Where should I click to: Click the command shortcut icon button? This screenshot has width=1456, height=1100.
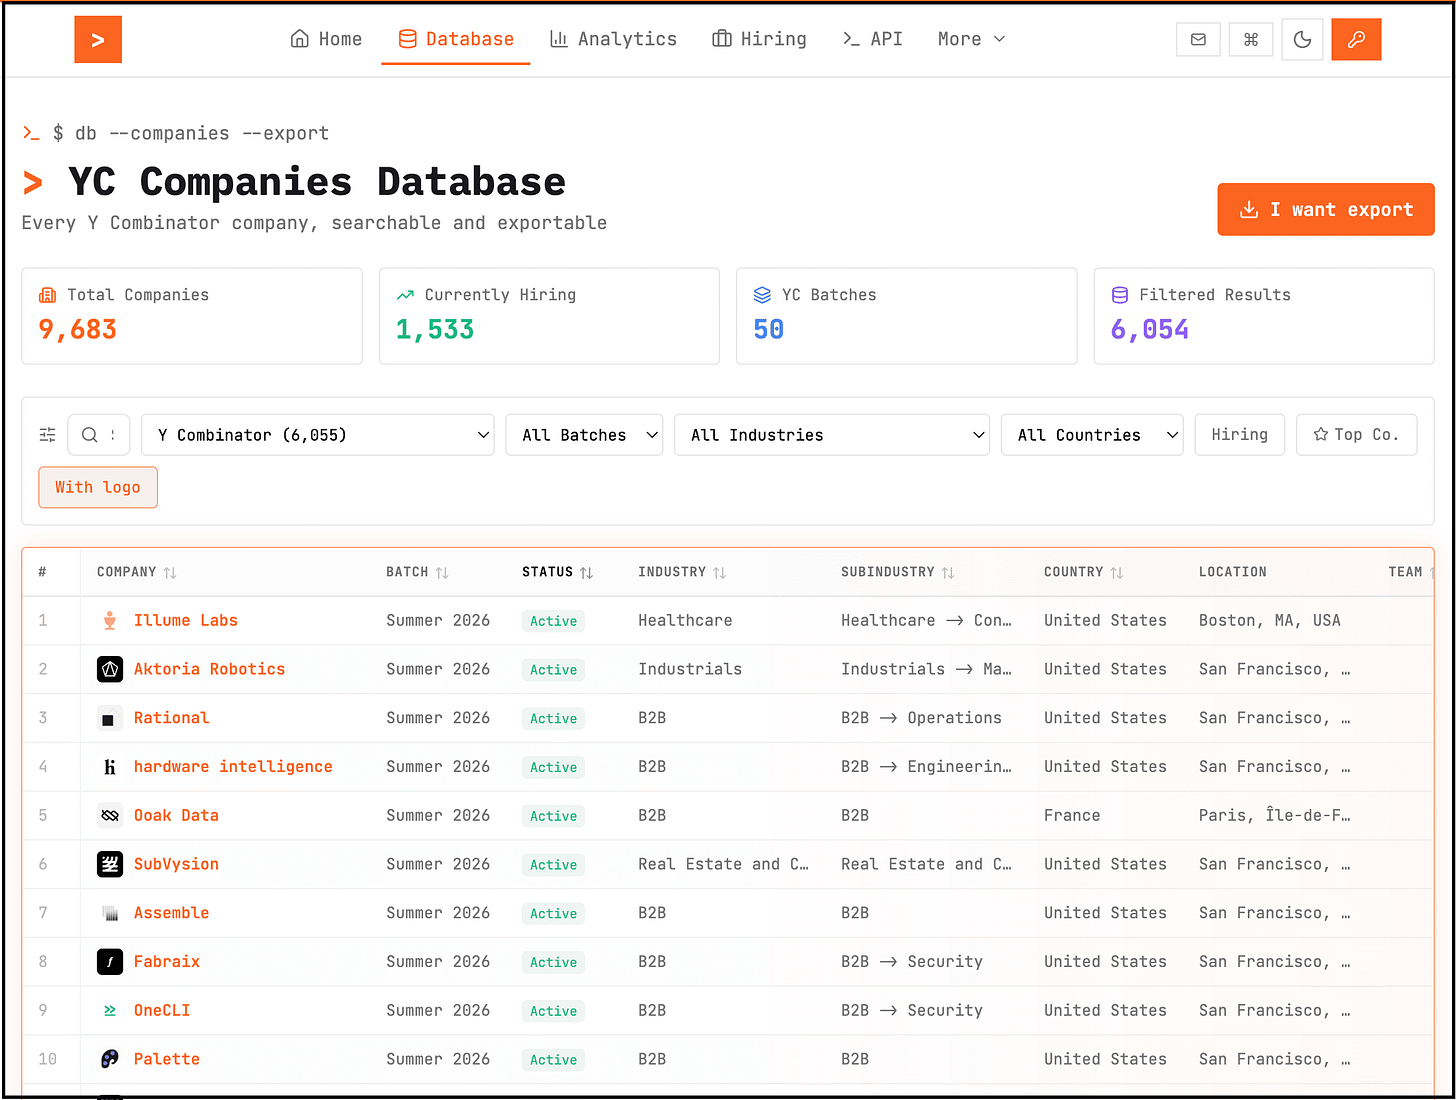(x=1250, y=40)
